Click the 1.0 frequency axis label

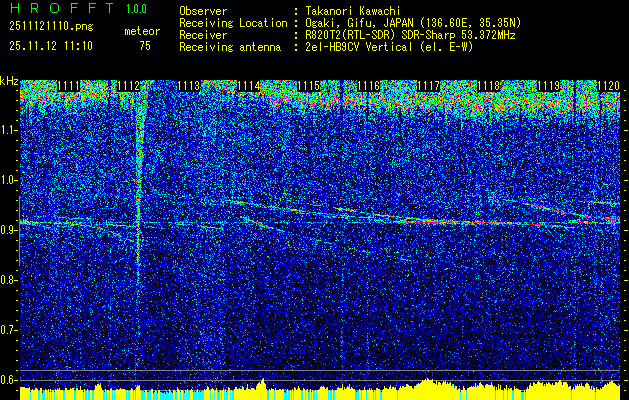click(x=9, y=180)
